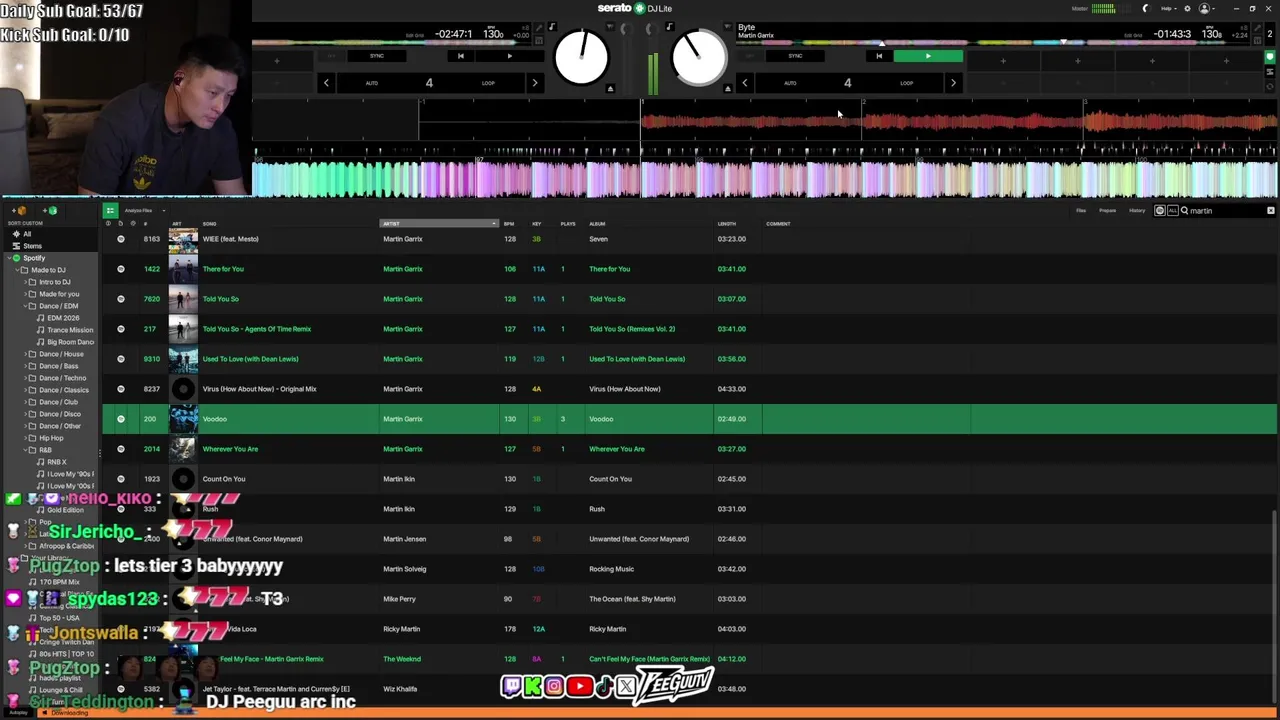This screenshot has width=1280, height=720.
Task: Open the Help dropdown menu
Action: [x=1167, y=8]
